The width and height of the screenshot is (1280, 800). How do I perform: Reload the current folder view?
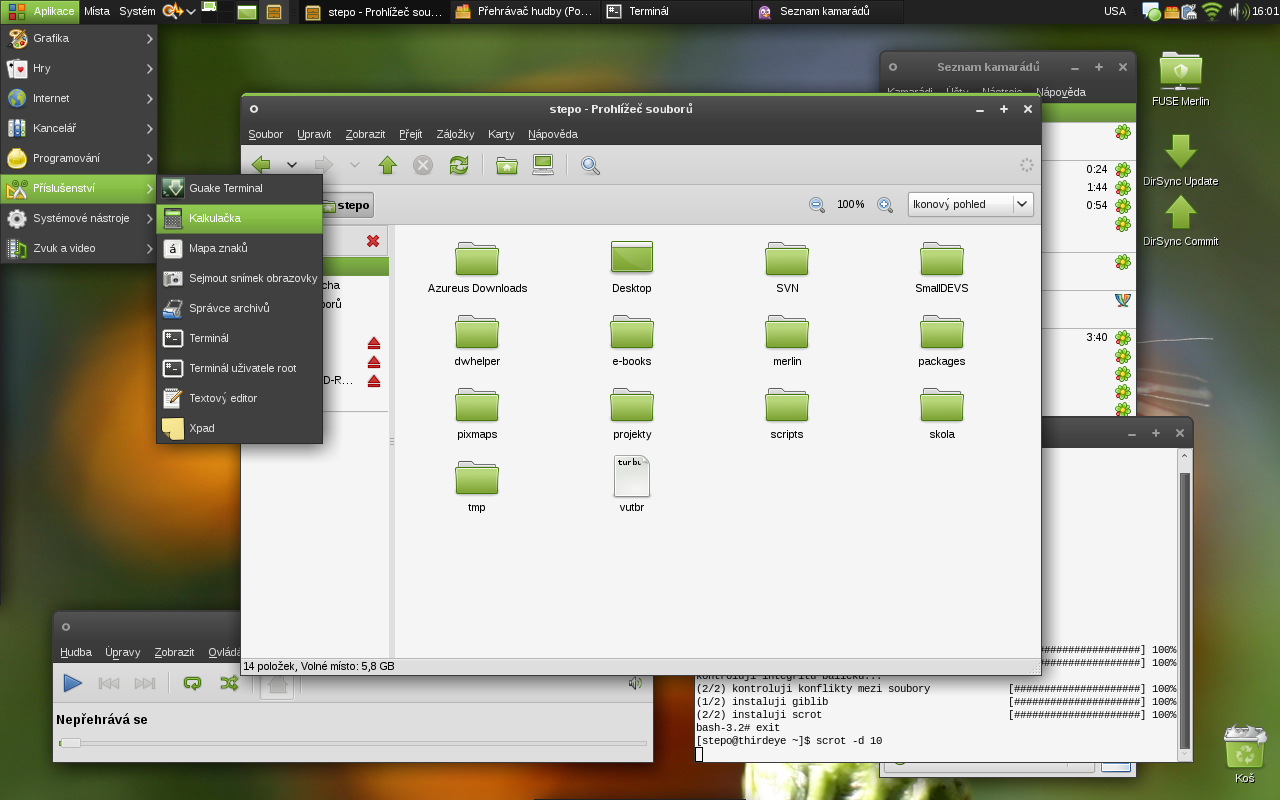coord(459,165)
